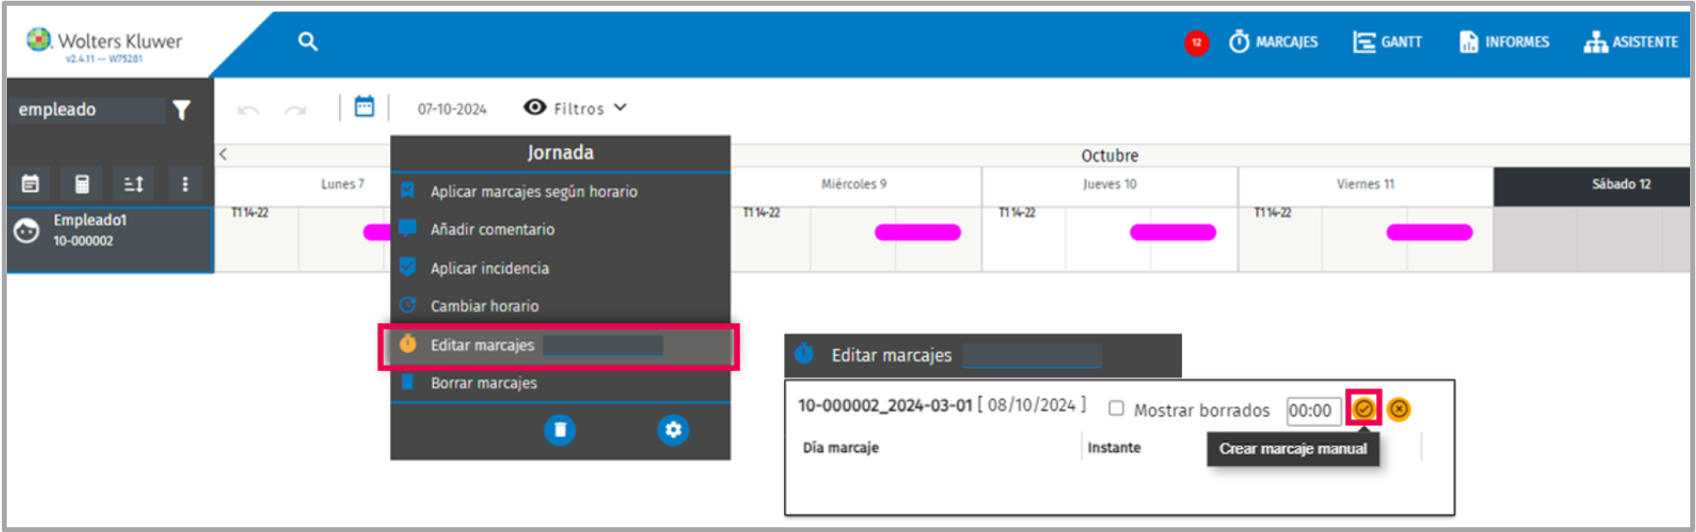Image resolution: width=1696 pixels, height=532 pixels.
Task: Go to previous week with left chevron
Action: point(223,154)
